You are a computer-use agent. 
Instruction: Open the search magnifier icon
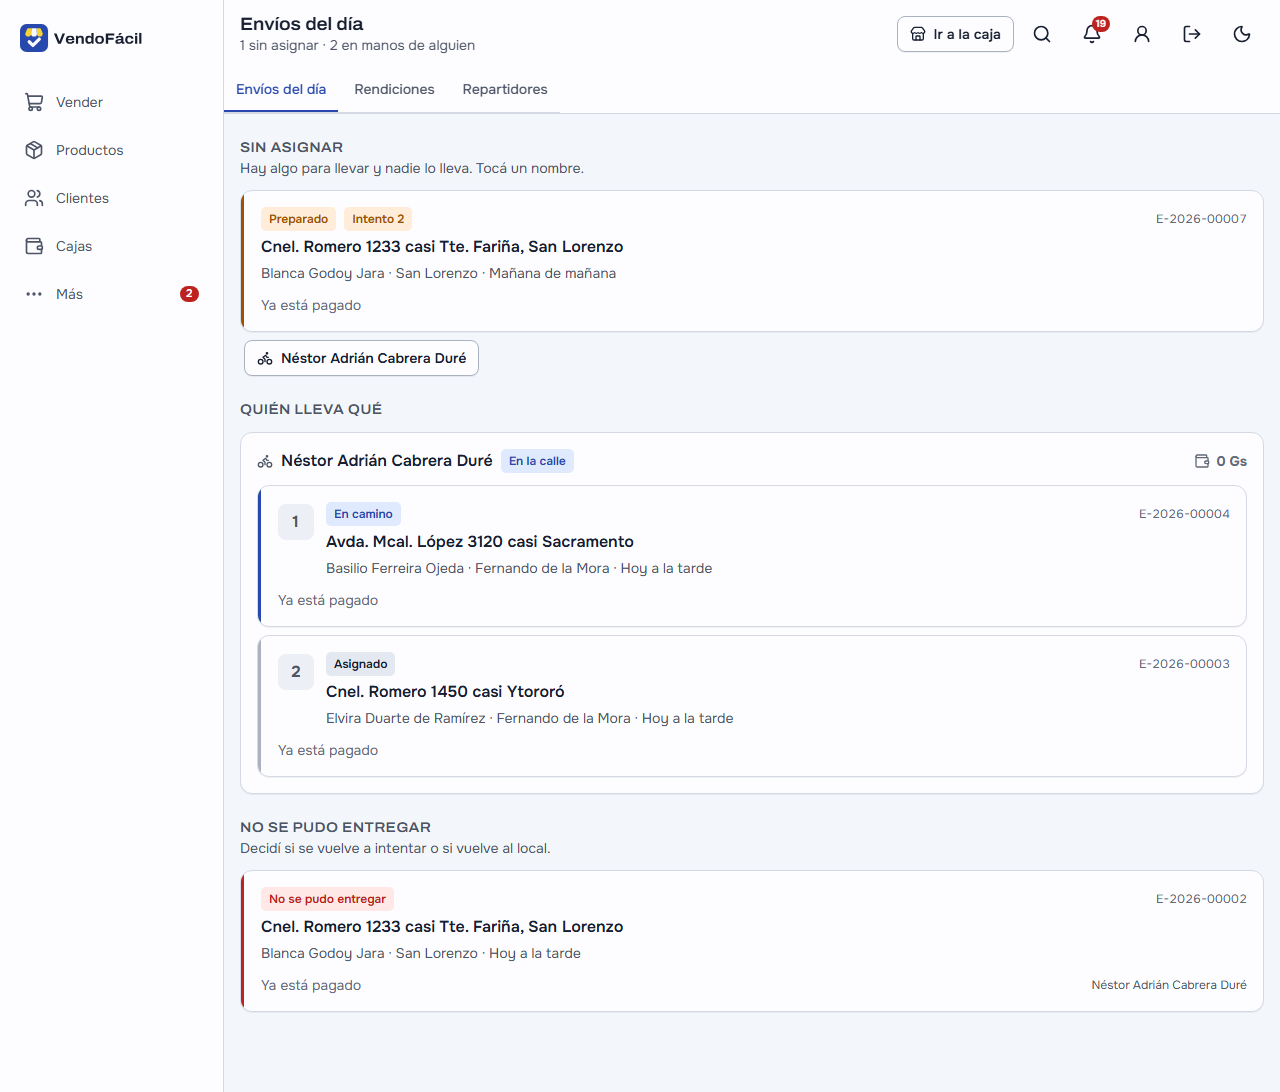click(x=1042, y=34)
